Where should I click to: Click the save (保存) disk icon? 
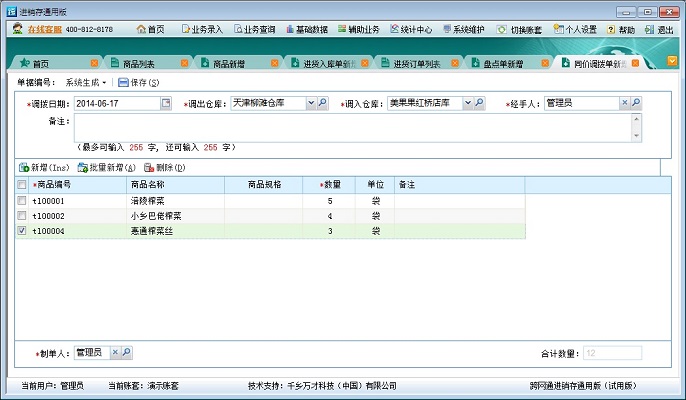123,81
